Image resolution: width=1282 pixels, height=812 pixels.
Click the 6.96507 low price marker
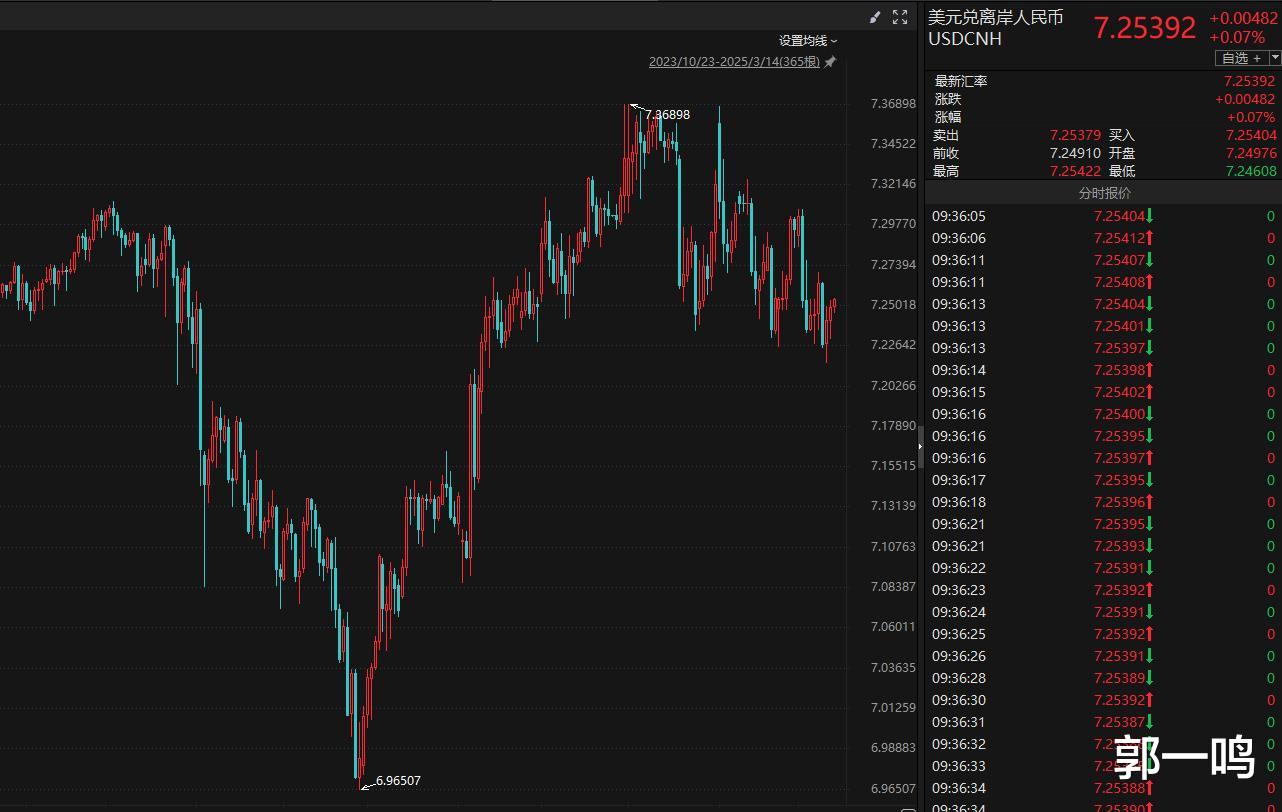(x=398, y=780)
